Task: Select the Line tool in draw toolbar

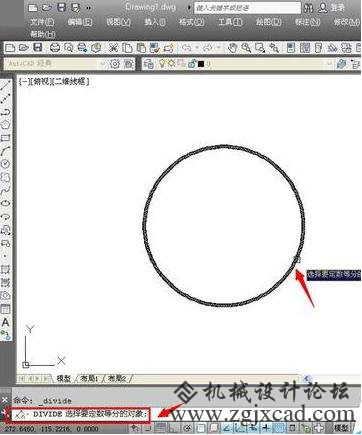Action: tap(5, 86)
